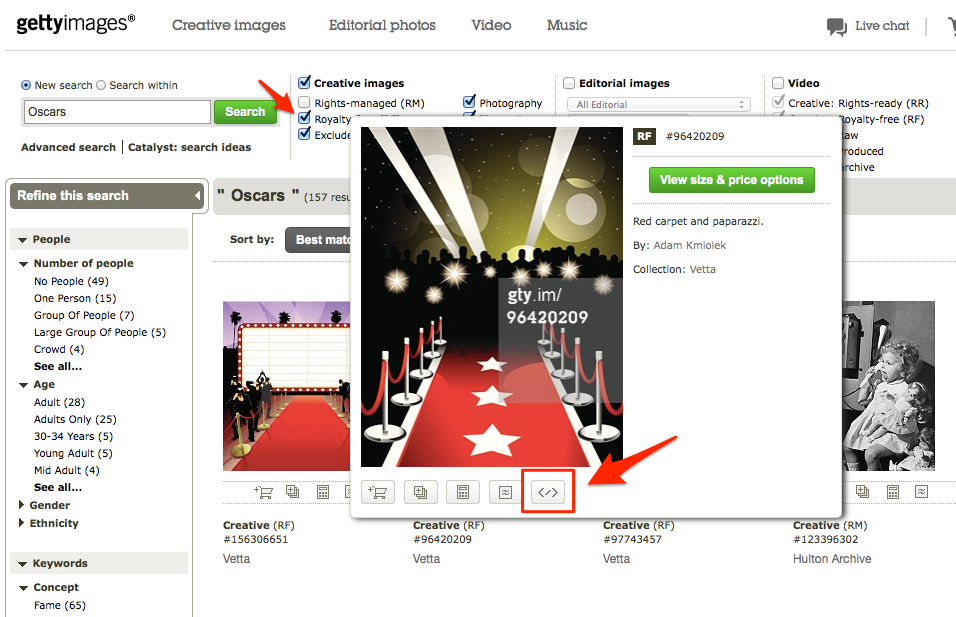Viewport: 956px width, 617px height.
Task: Toggle the Creative images checkbox
Action: (x=305, y=83)
